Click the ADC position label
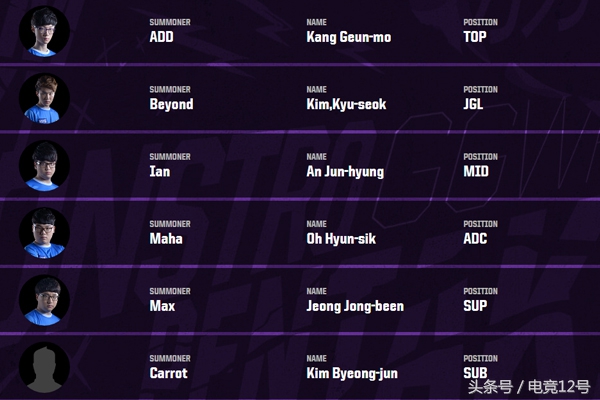600x400 pixels. (x=476, y=239)
